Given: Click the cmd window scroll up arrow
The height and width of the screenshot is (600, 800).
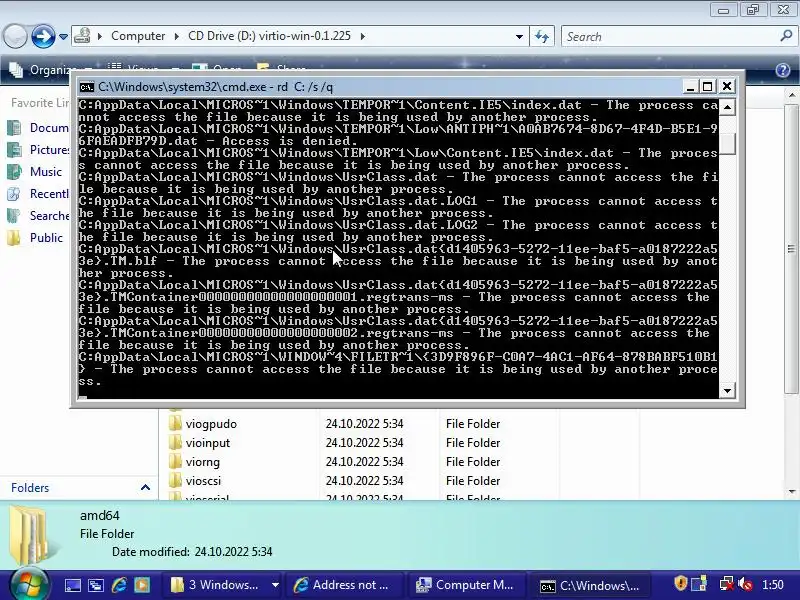Looking at the screenshot, I should 727,107.
